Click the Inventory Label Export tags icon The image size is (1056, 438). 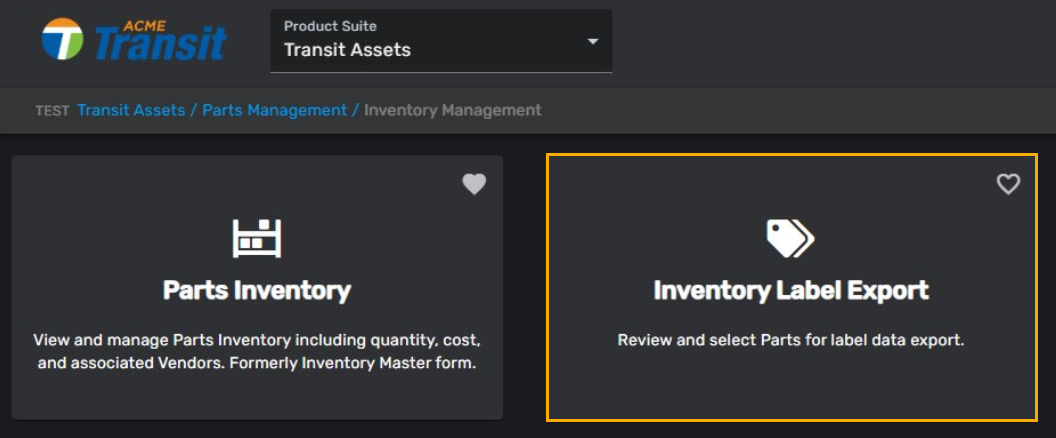[791, 239]
